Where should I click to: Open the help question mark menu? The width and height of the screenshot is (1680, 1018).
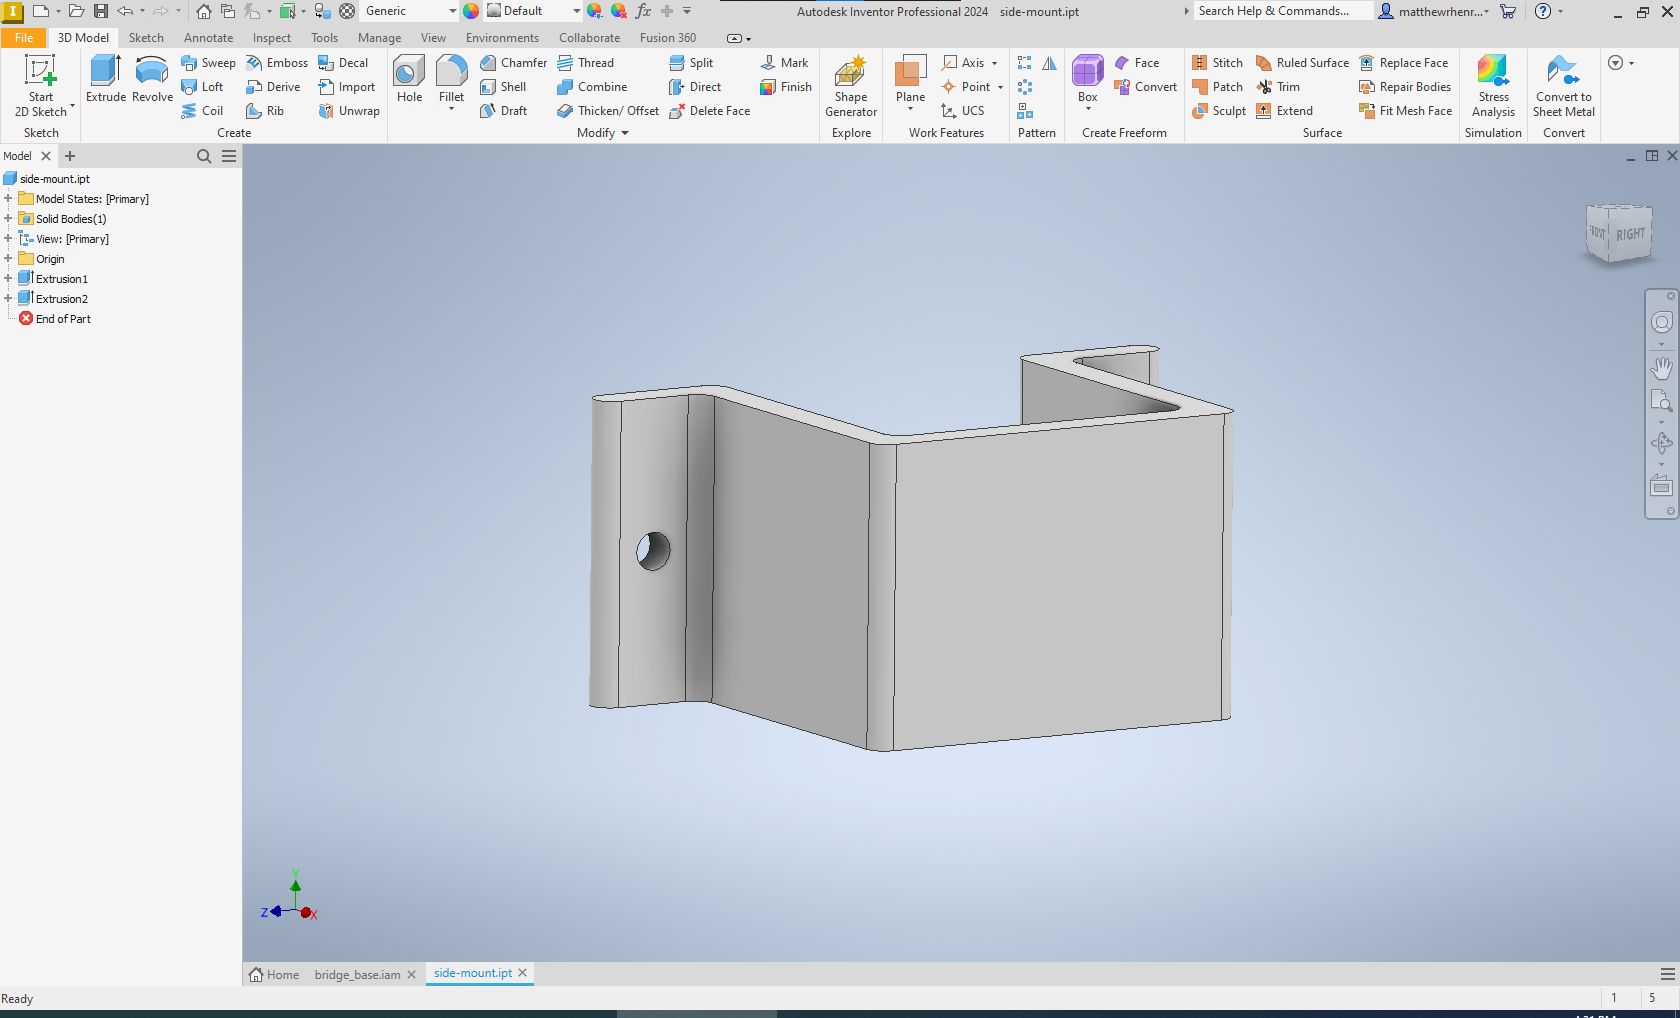point(1543,11)
